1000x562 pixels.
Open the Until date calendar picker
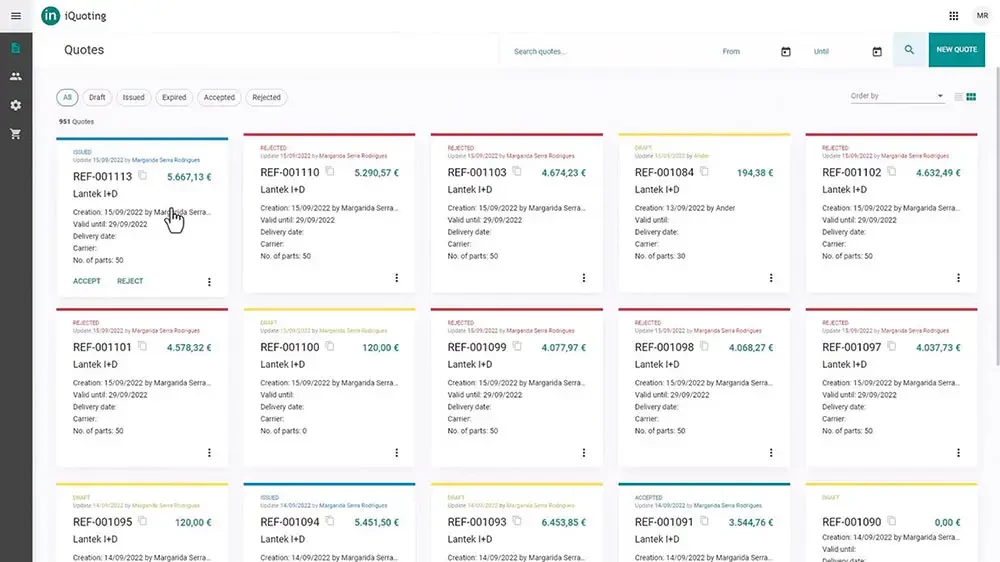[x=877, y=52]
